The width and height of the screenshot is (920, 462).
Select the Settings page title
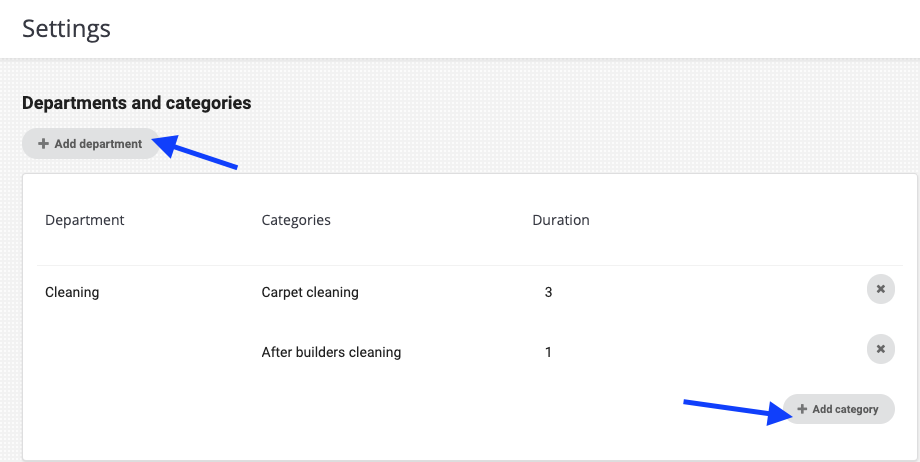[x=66, y=28]
